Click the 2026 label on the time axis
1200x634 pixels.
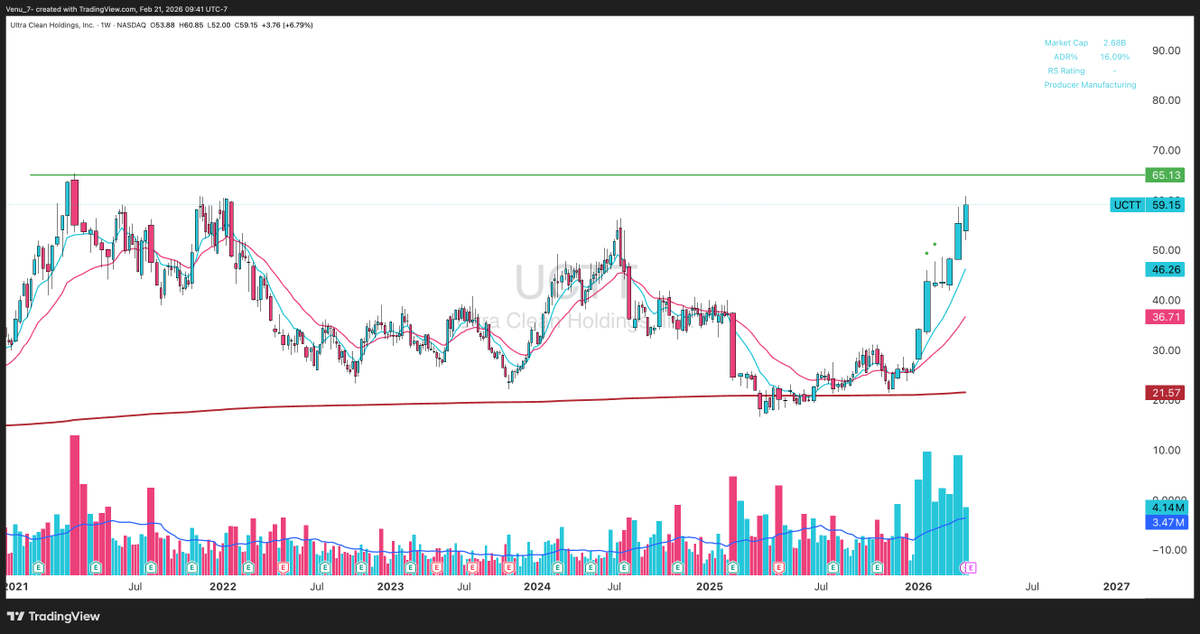tap(918, 586)
